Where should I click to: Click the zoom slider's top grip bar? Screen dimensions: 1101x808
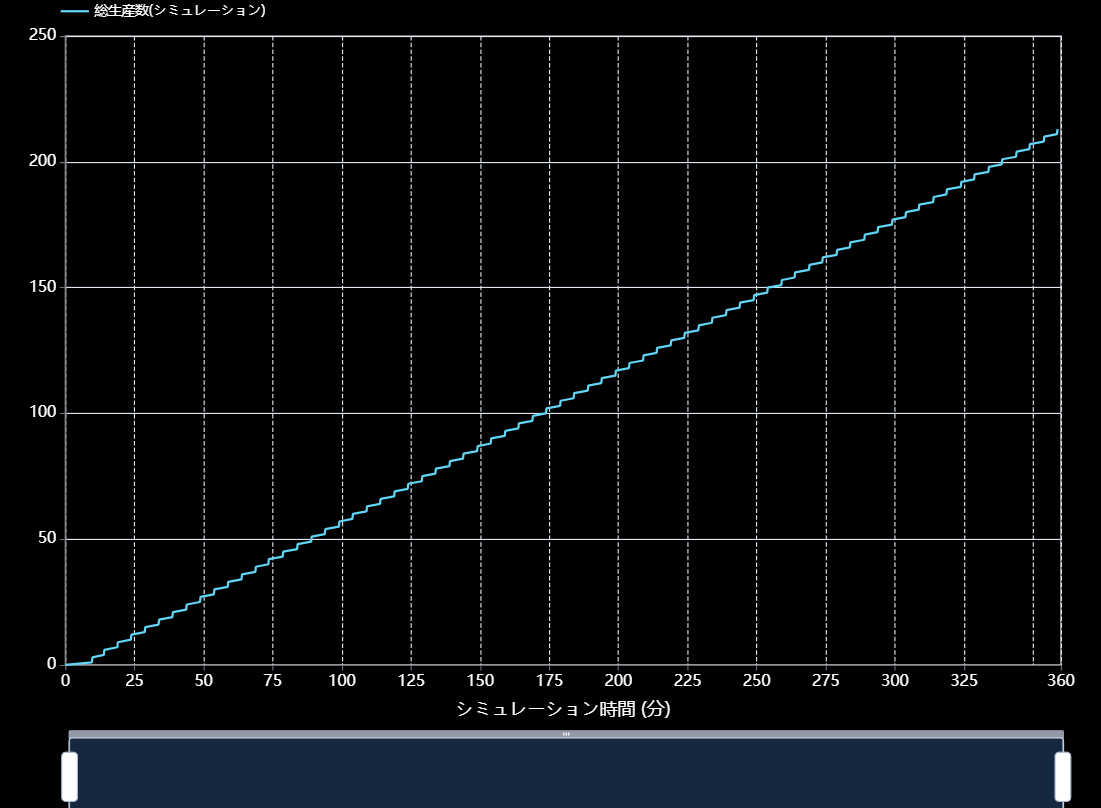coord(566,734)
